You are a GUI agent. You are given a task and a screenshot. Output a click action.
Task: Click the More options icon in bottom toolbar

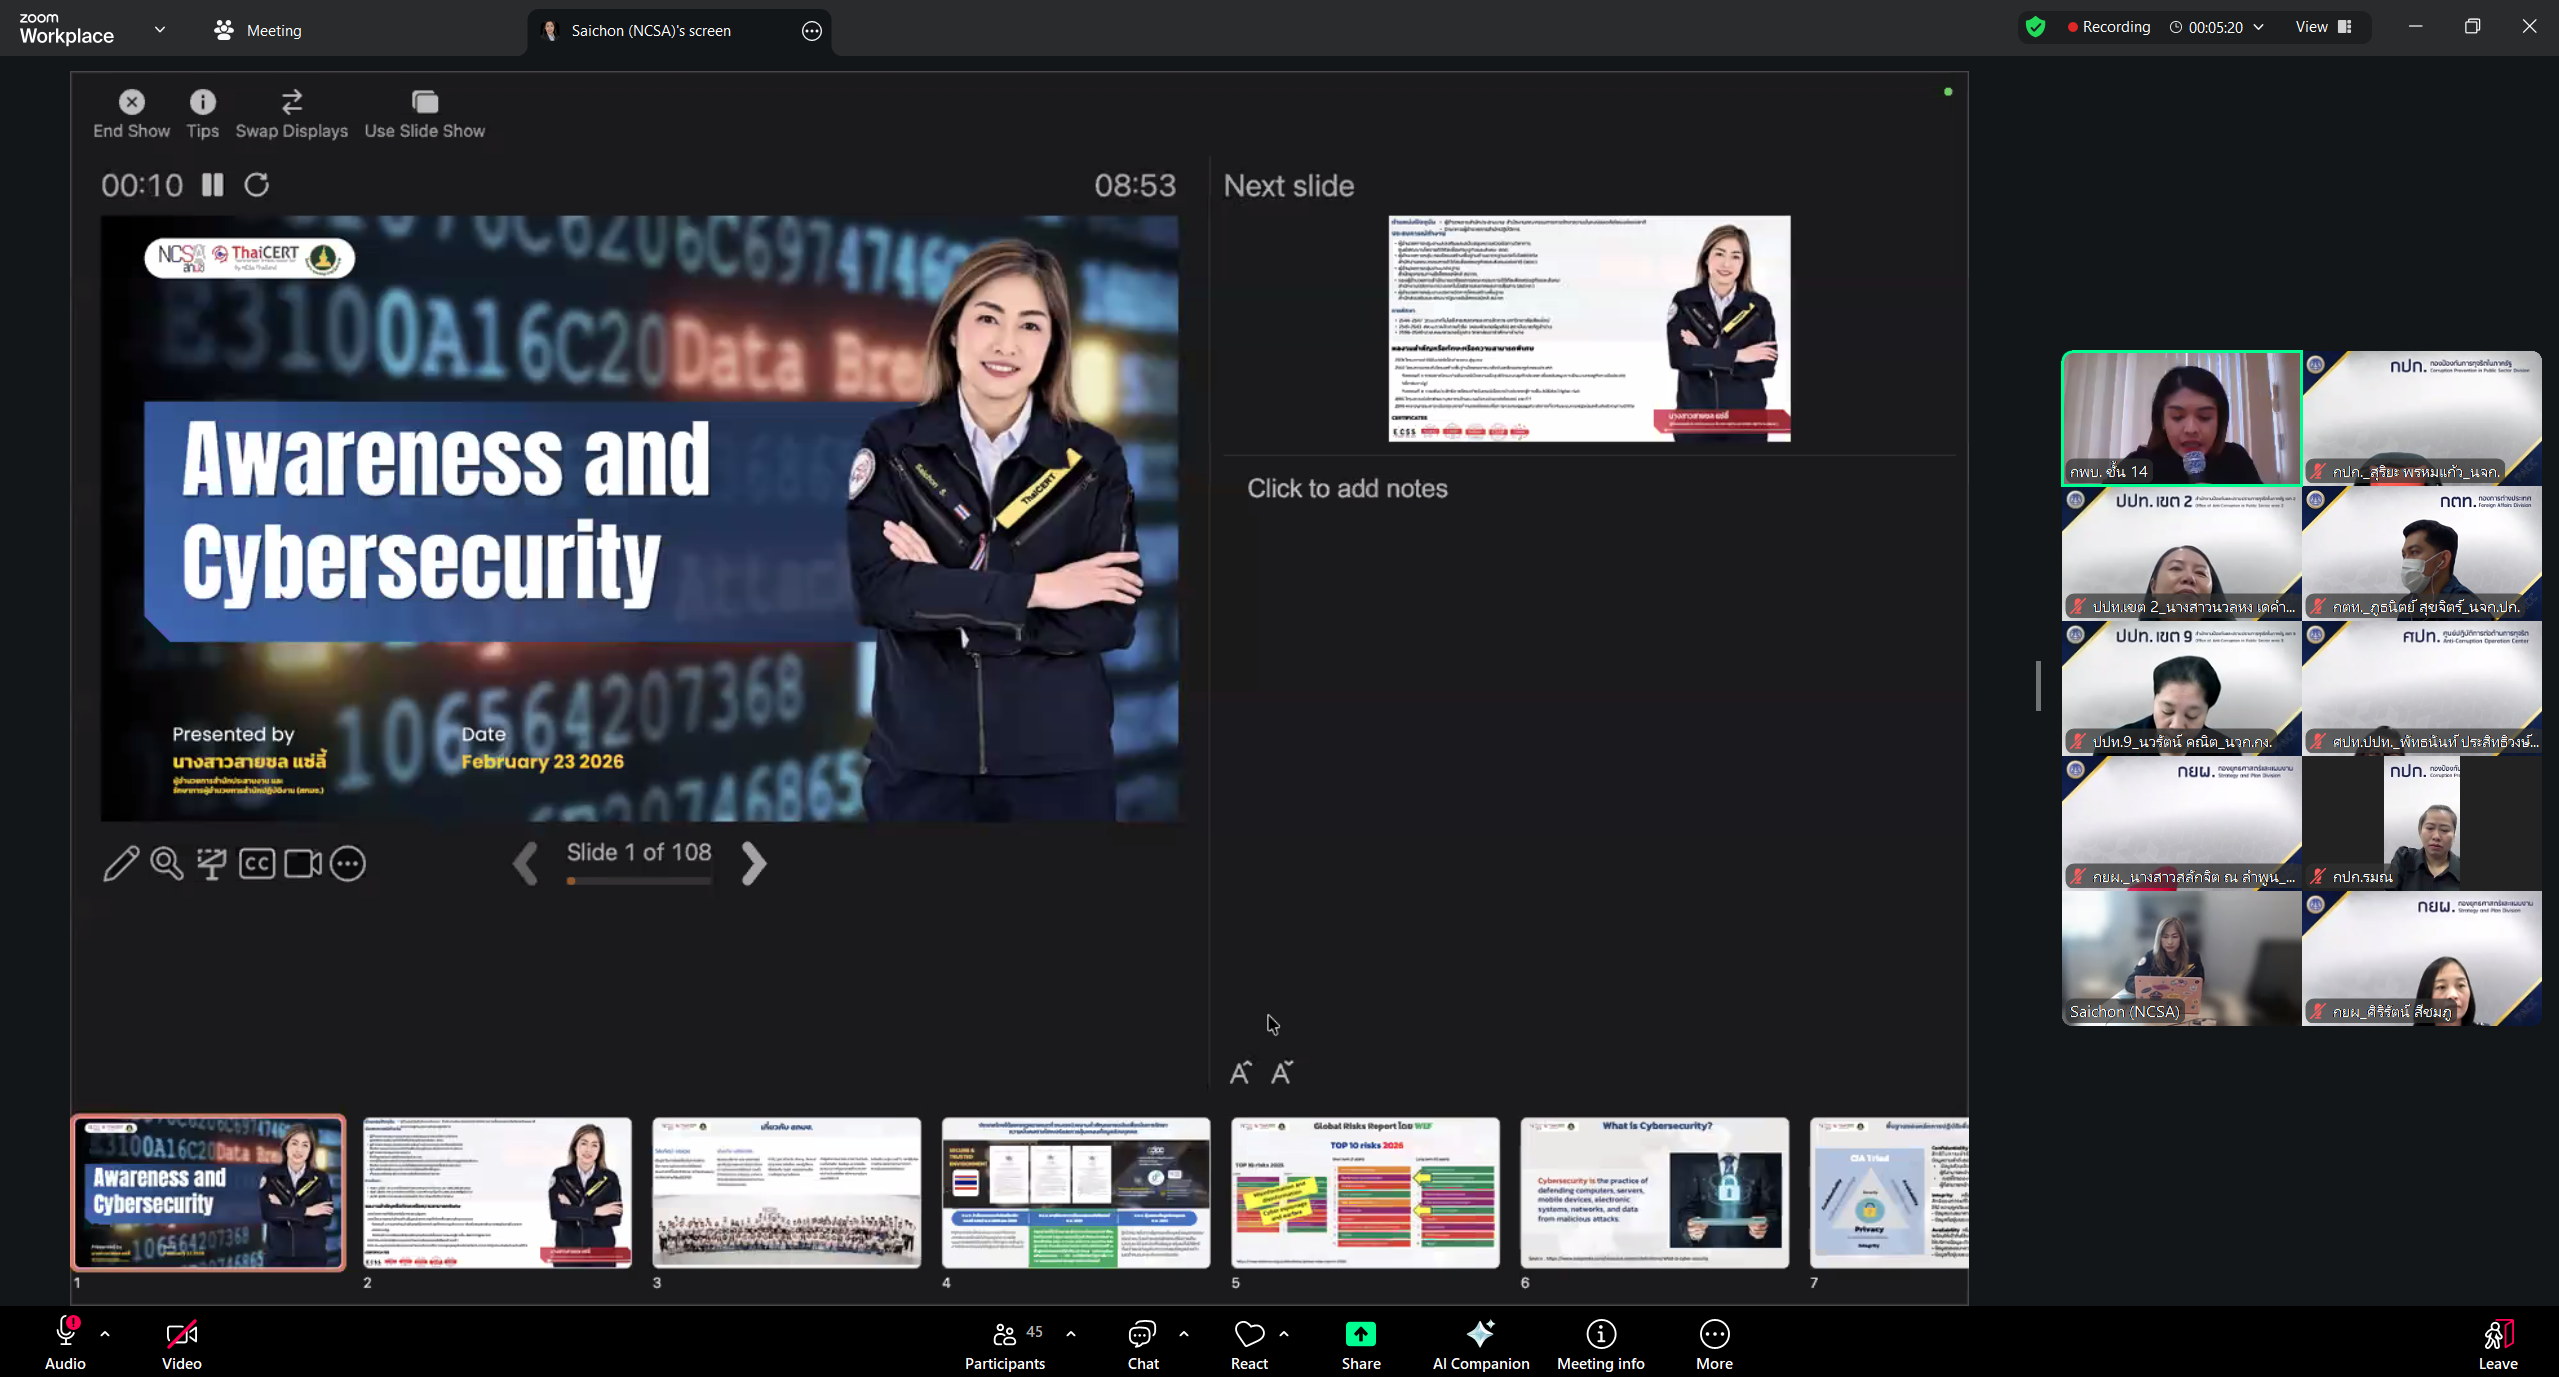pyautogui.click(x=1714, y=1334)
